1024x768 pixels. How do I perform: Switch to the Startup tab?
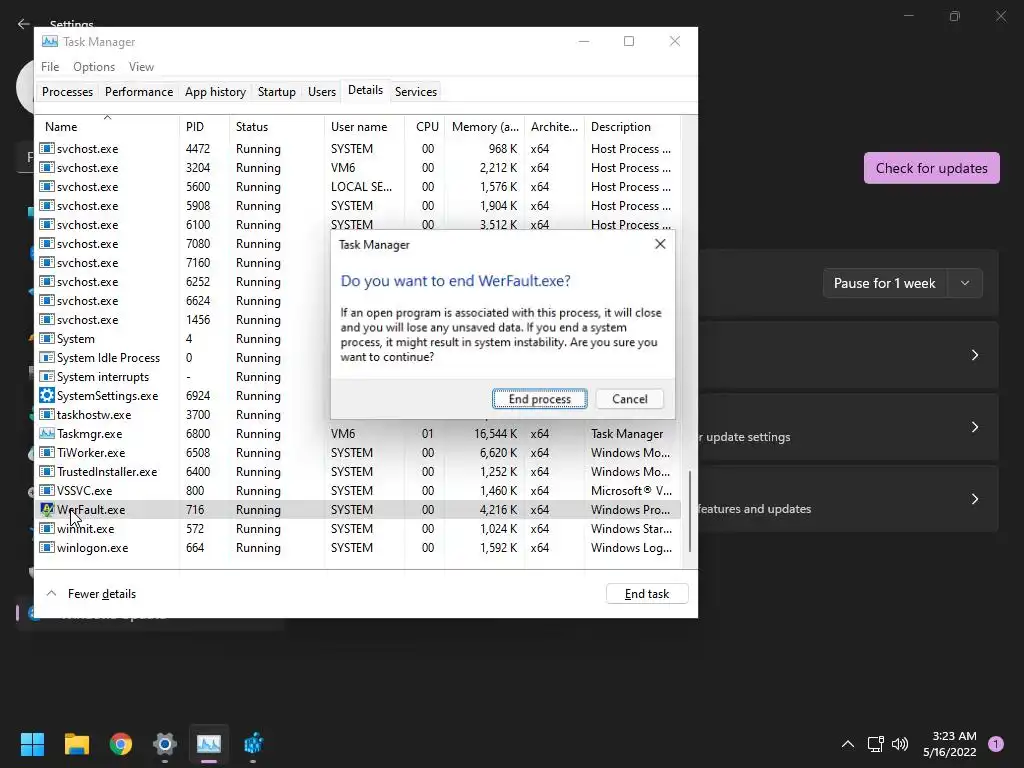pos(276,91)
